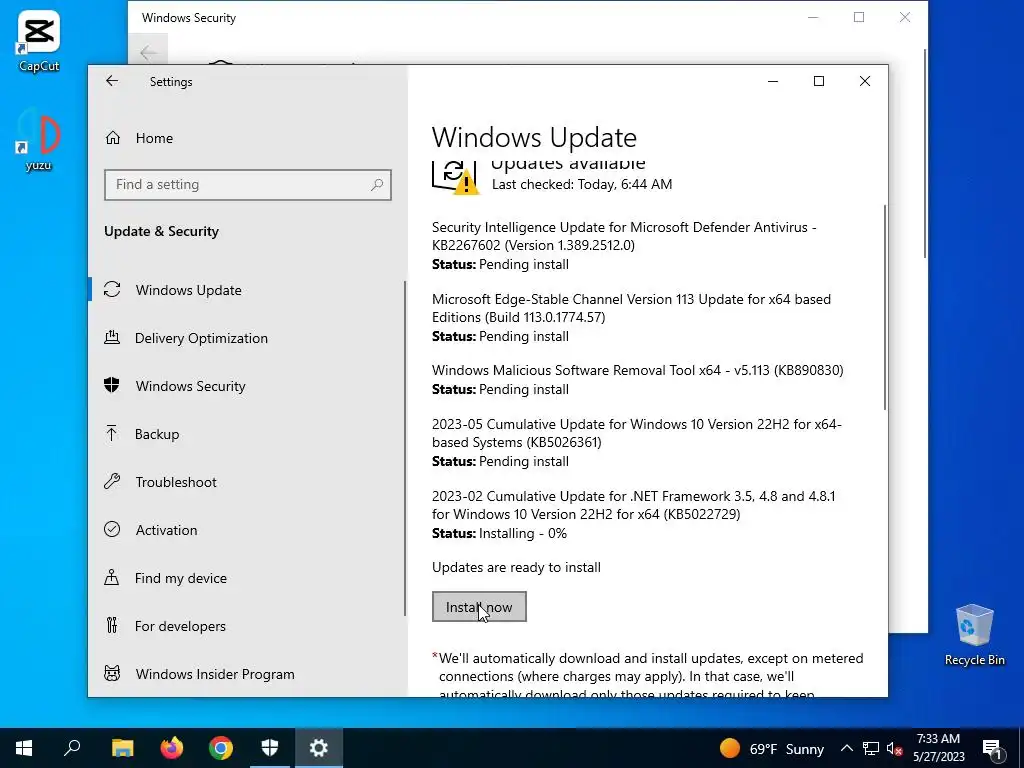Image resolution: width=1024 pixels, height=768 pixels.
Task: Click the Settings back arrow
Action: (112, 81)
